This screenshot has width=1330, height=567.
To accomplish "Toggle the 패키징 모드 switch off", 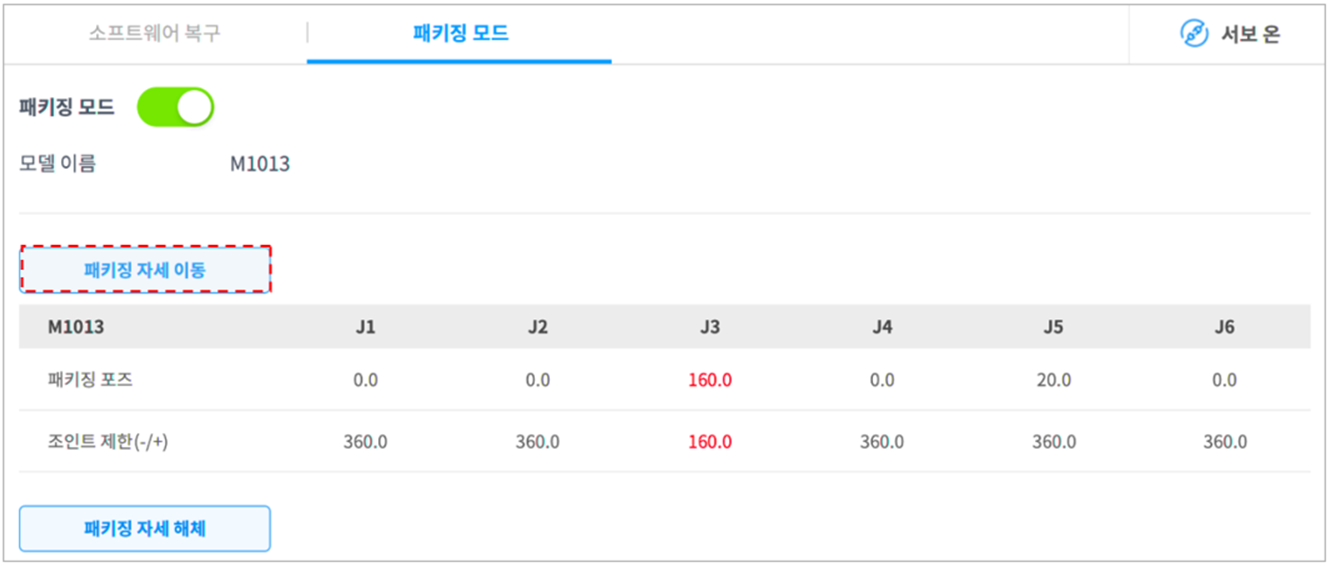I will pyautogui.click(x=175, y=108).
